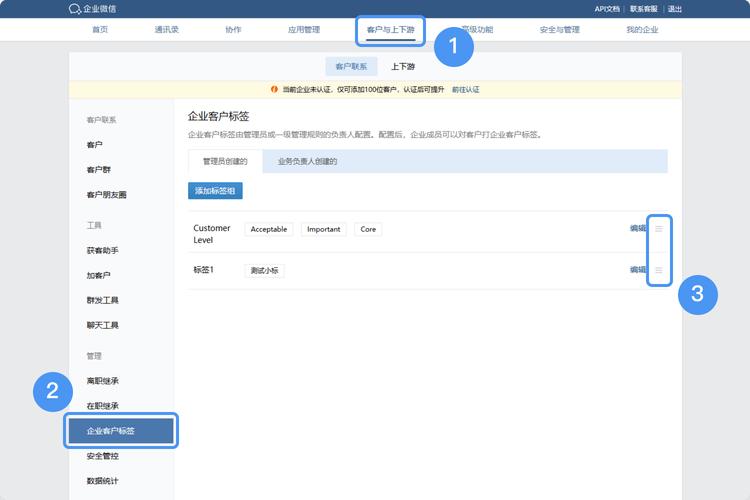Switch to the 客户联系 sub-tab

tap(351, 67)
